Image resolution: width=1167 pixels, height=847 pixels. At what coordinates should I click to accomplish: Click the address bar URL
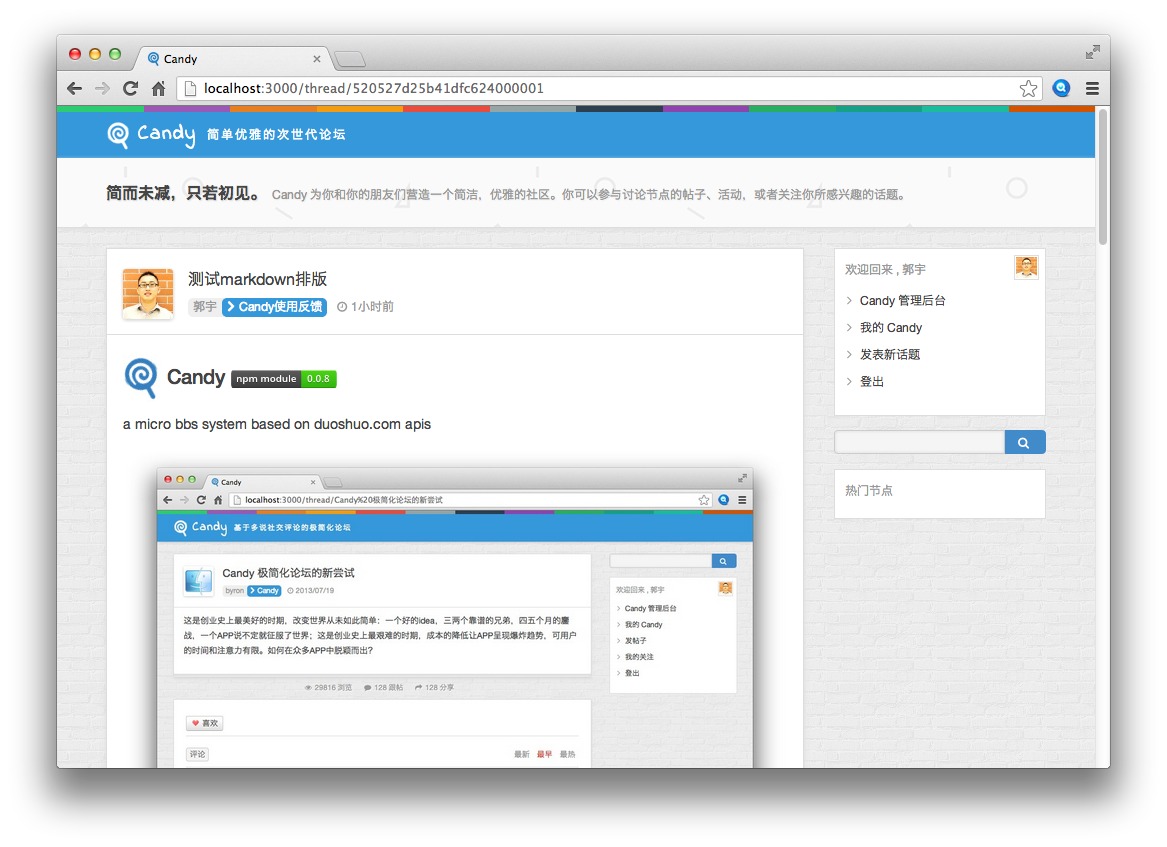point(374,89)
